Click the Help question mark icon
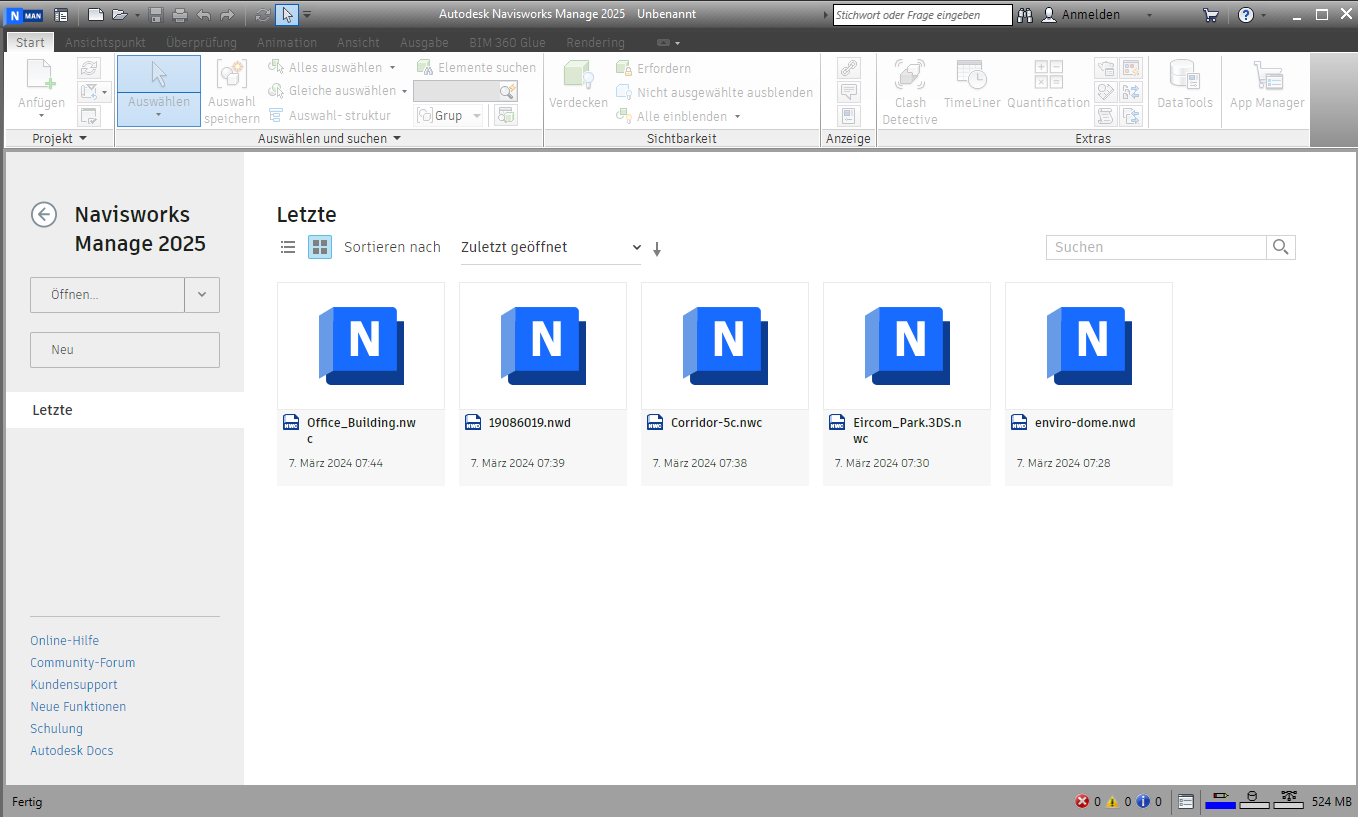The image size is (1358, 817). 1246,15
